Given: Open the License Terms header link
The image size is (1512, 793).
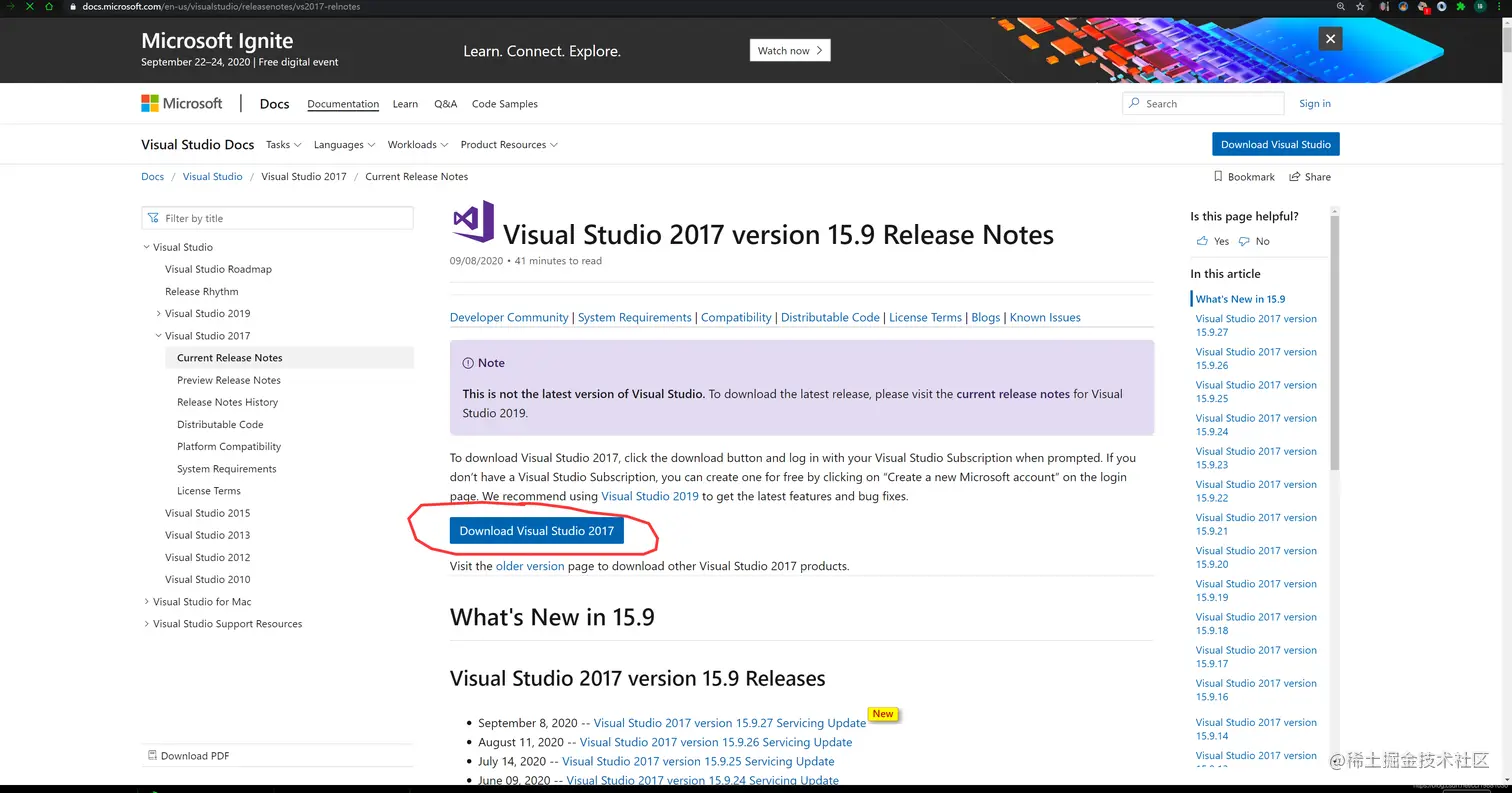Looking at the screenshot, I should point(925,317).
